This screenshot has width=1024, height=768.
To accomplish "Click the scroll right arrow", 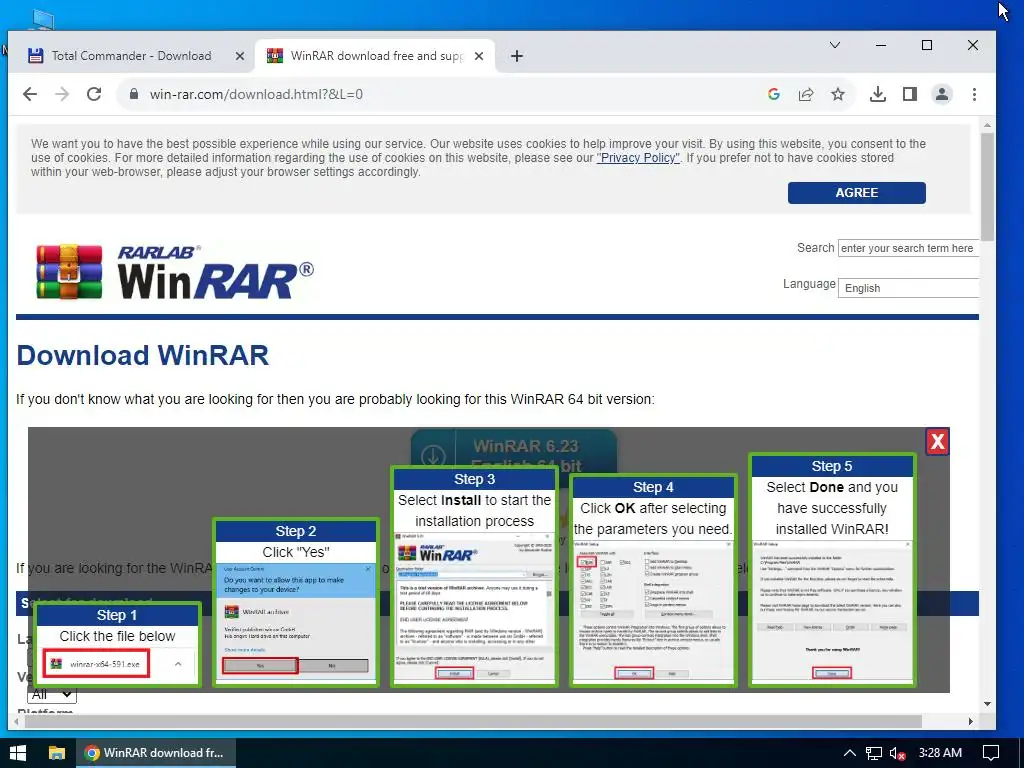I will tap(971, 721).
